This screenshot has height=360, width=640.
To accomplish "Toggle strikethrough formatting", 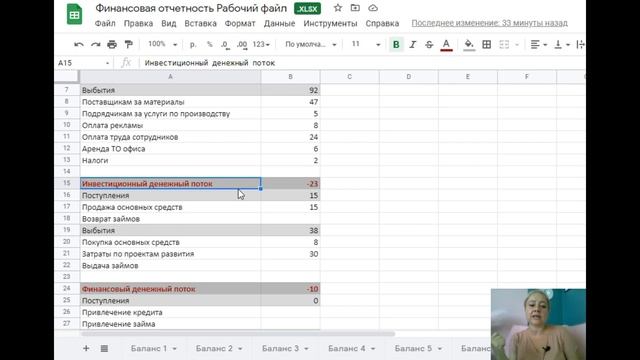I will pyautogui.click(x=429, y=44).
